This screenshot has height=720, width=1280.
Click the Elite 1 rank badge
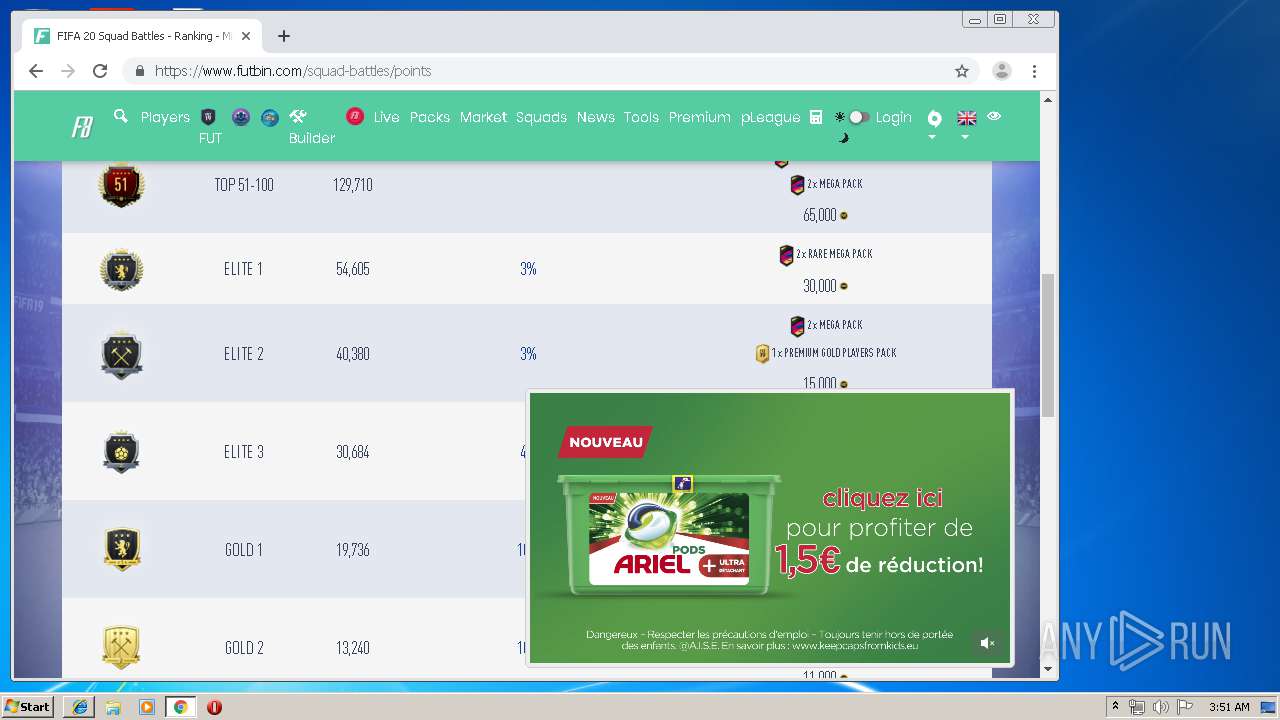pyautogui.click(x=121, y=269)
